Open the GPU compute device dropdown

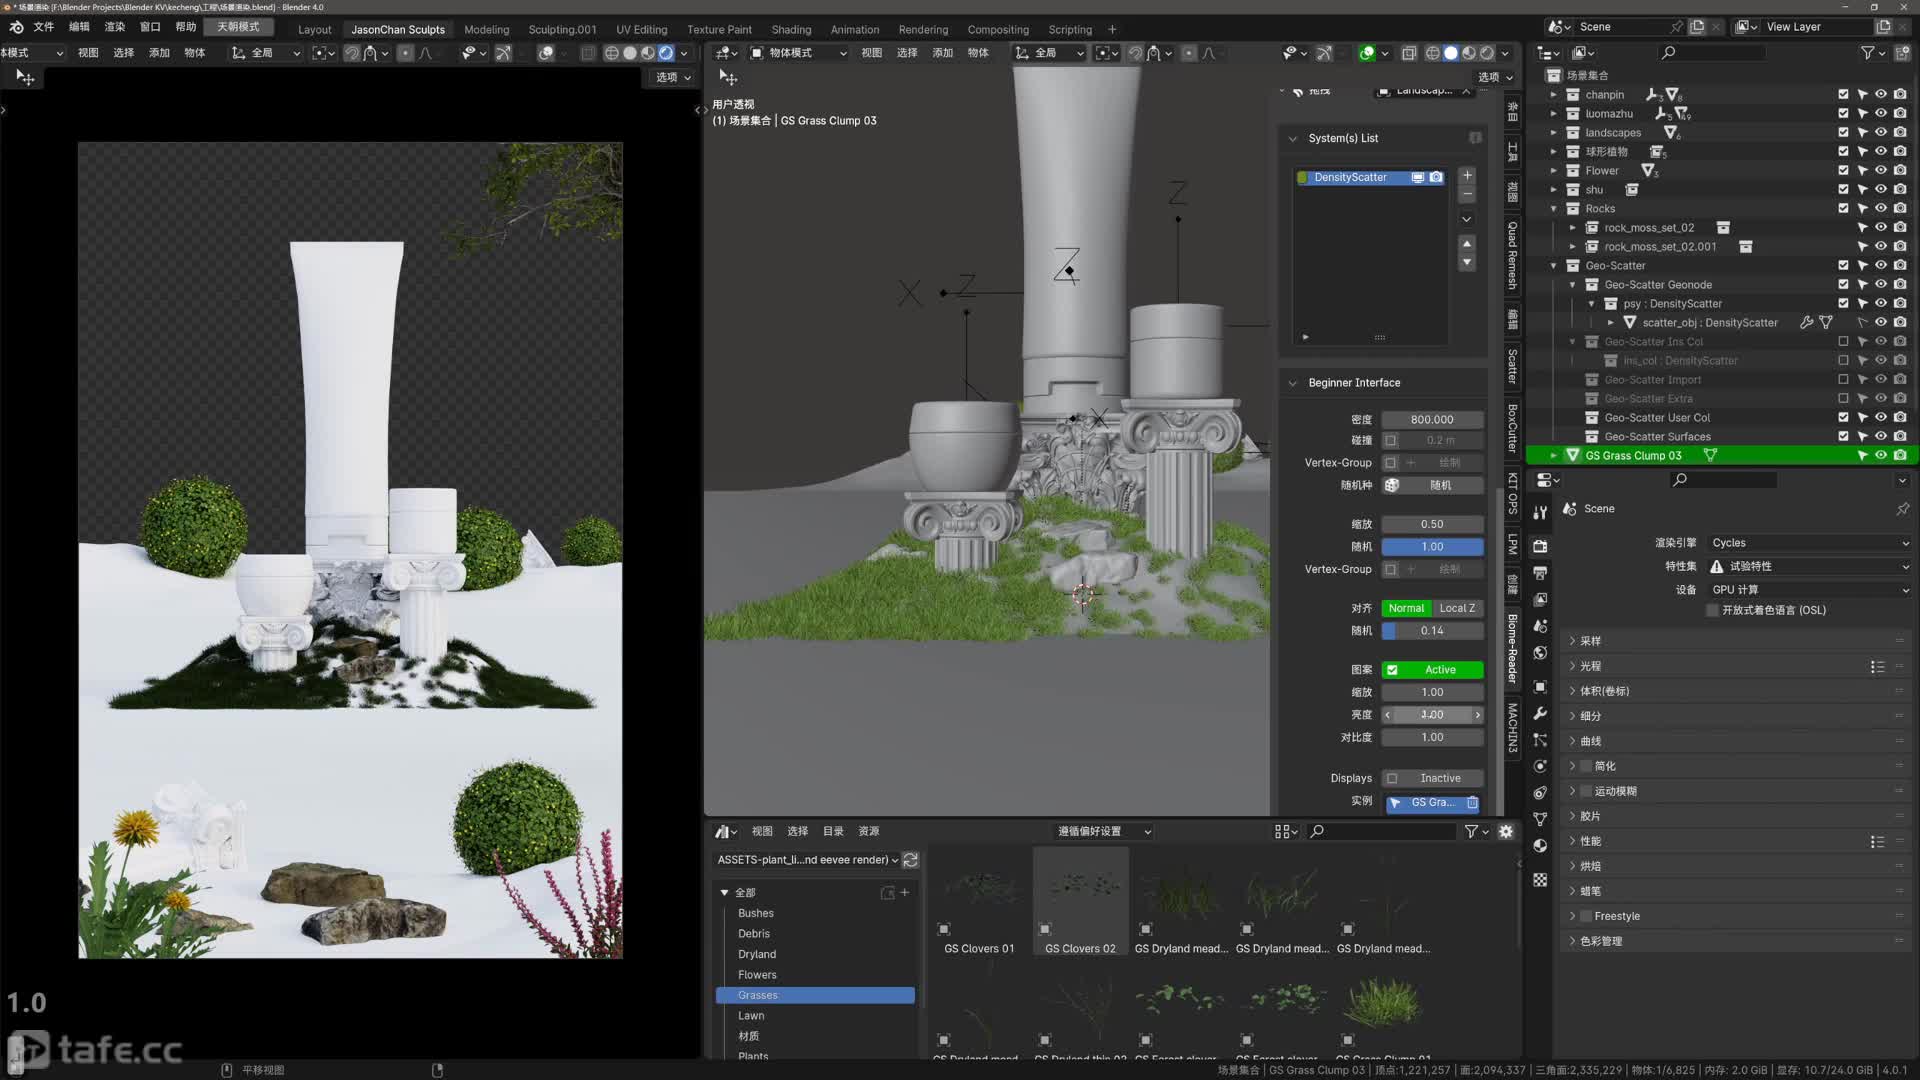coord(1808,590)
